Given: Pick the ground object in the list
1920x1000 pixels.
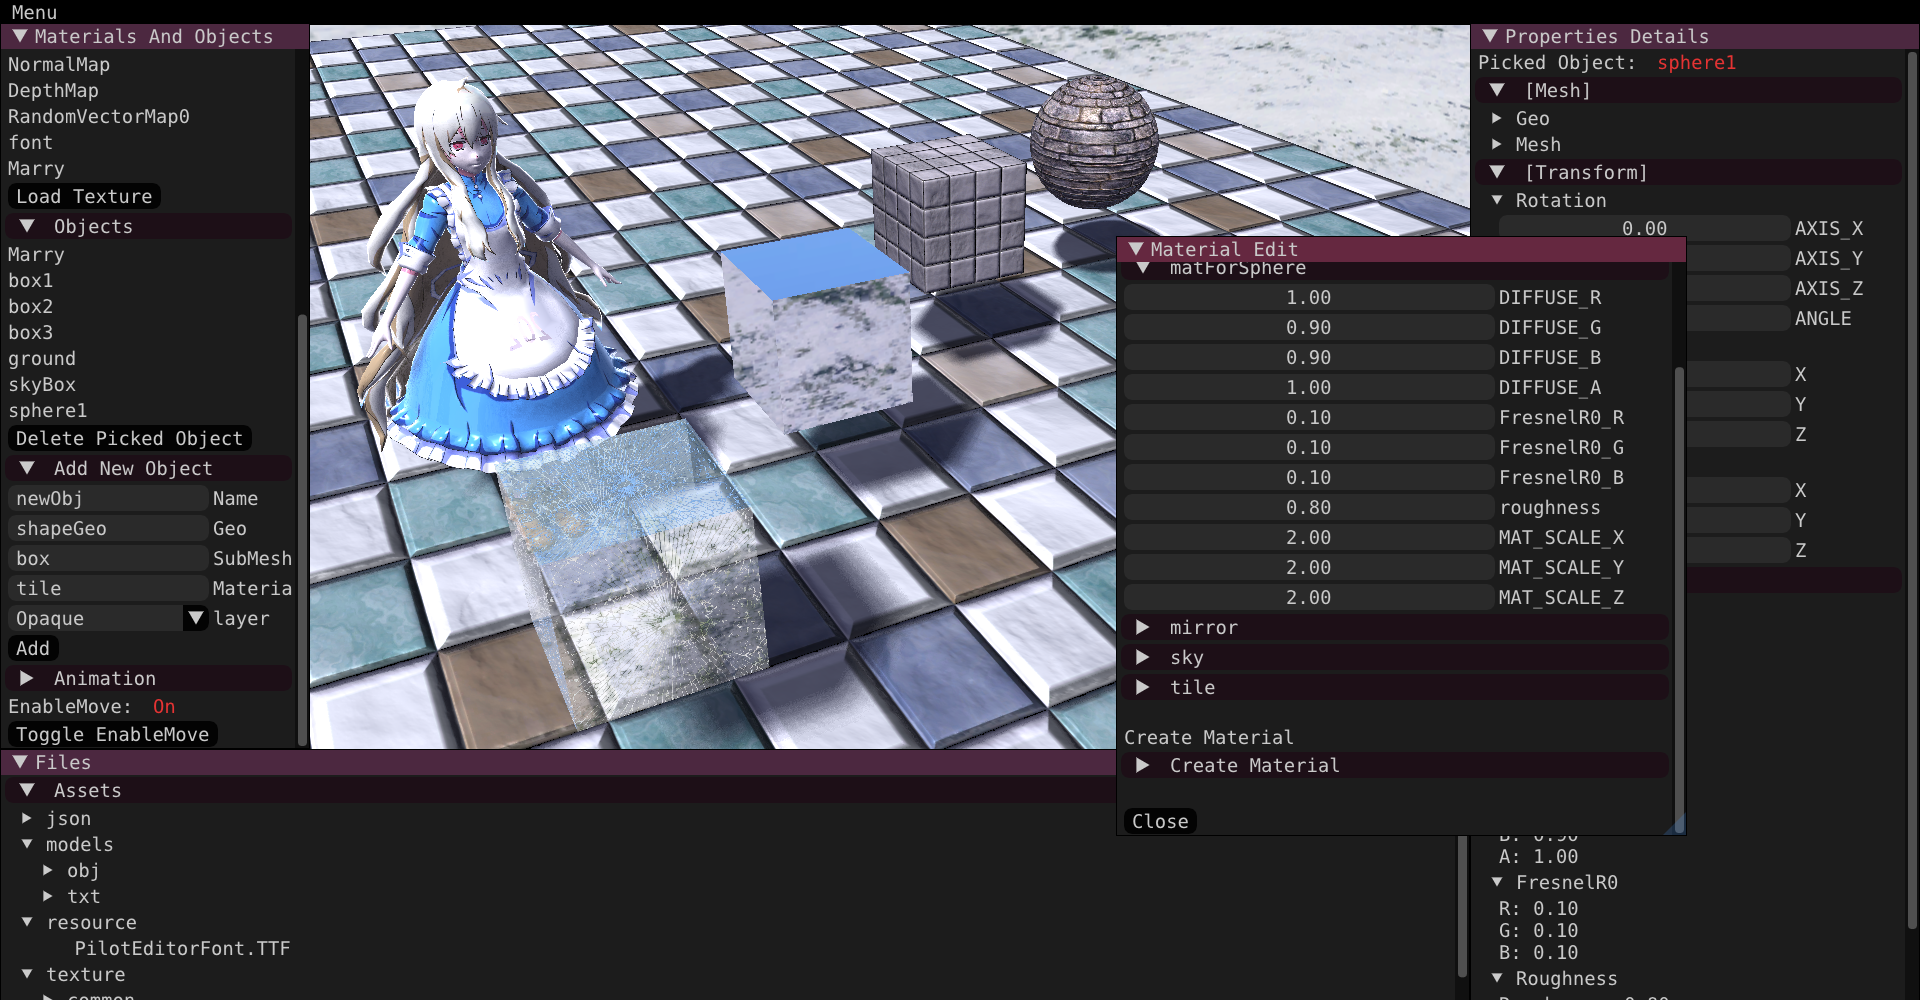Looking at the screenshot, I should 42,358.
